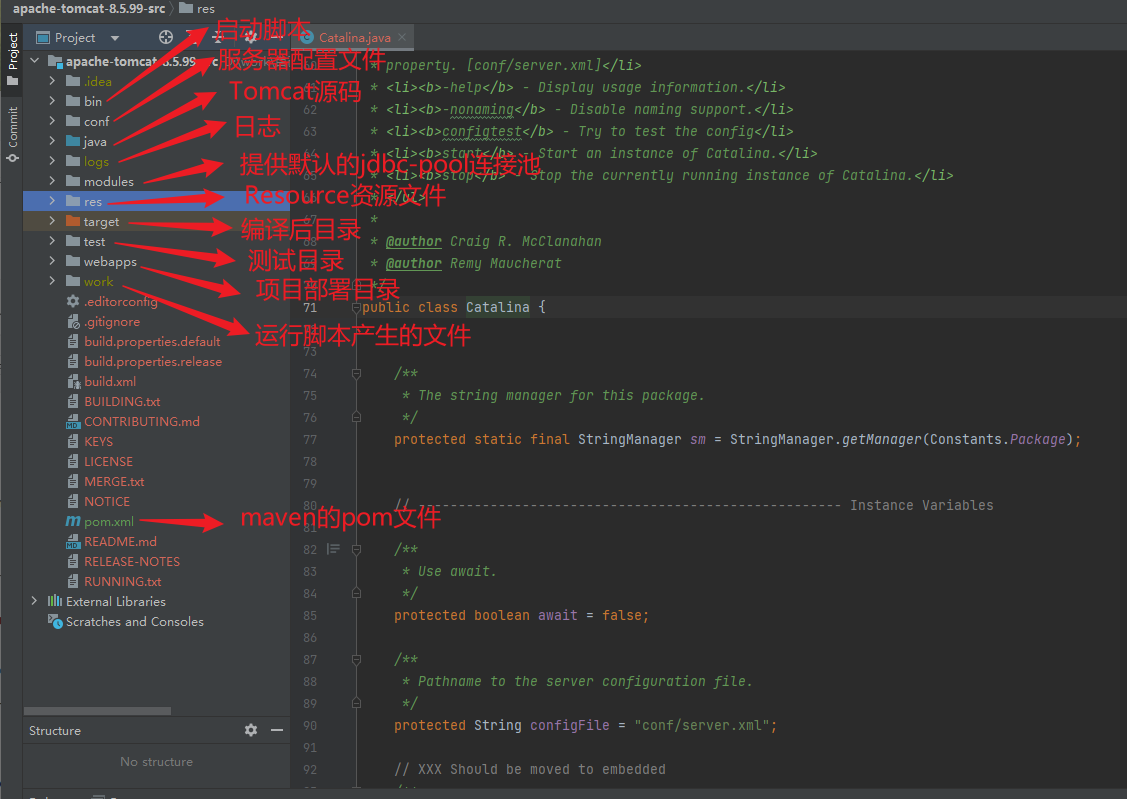The width and height of the screenshot is (1127, 799).
Task: Expand the res folder
Action: coord(52,200)
